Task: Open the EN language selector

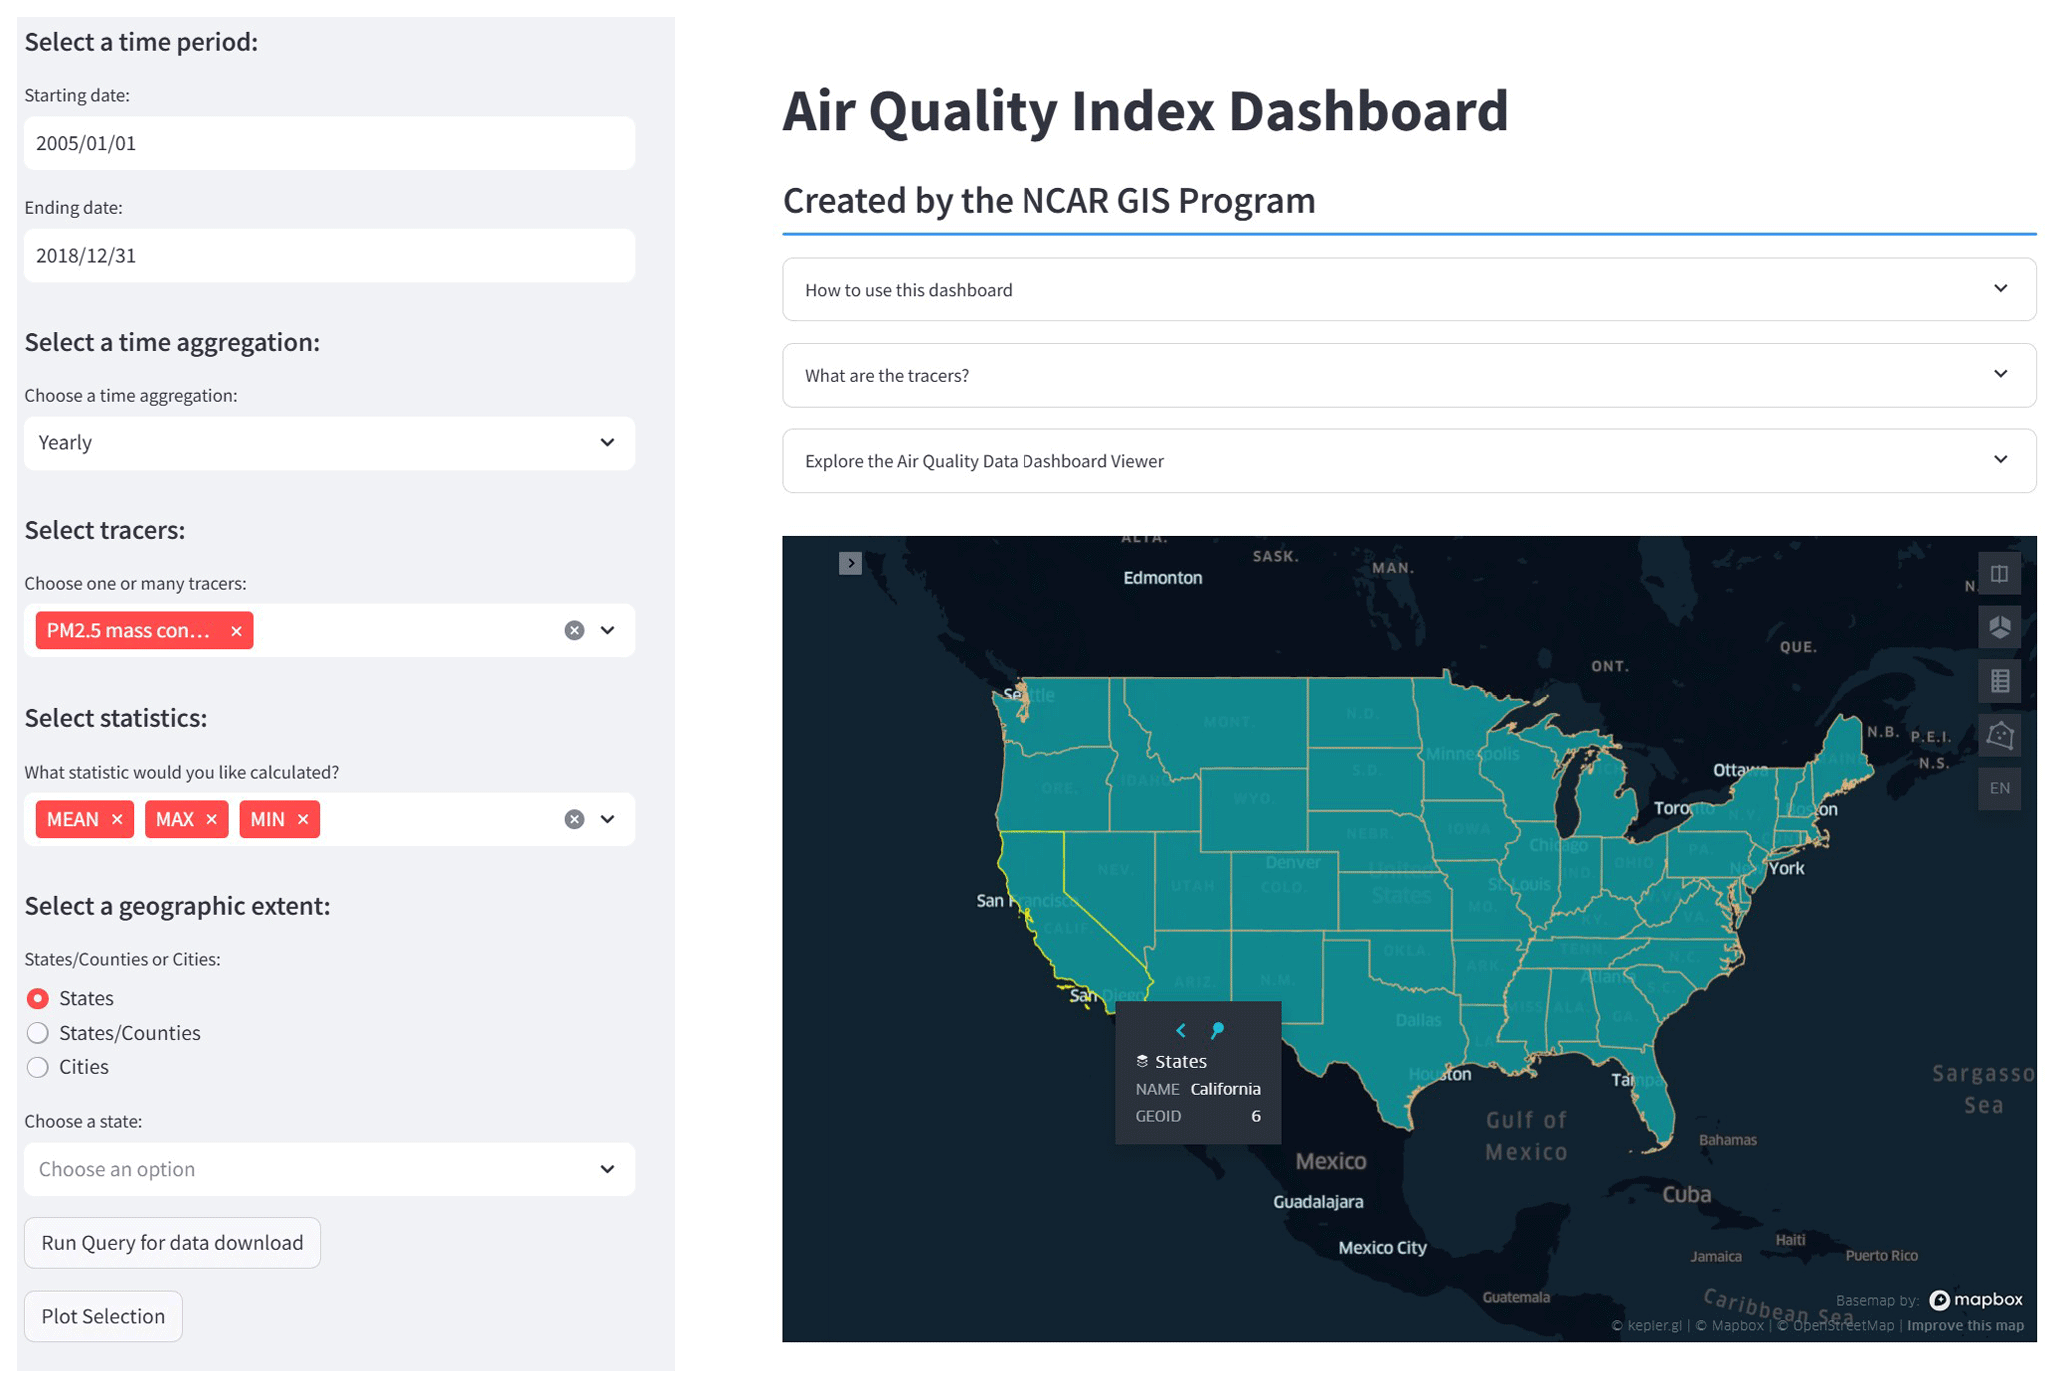Action: point(1998,788)
